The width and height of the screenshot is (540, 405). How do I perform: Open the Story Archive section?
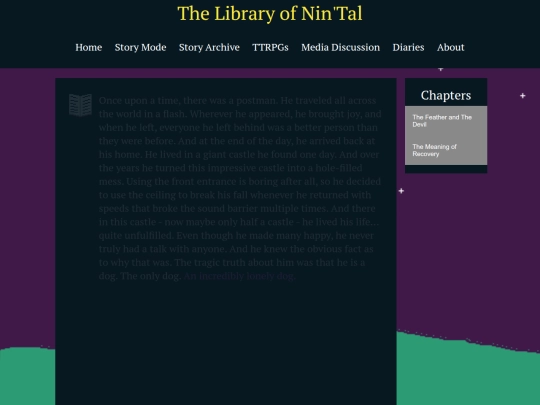pos(209,48)
